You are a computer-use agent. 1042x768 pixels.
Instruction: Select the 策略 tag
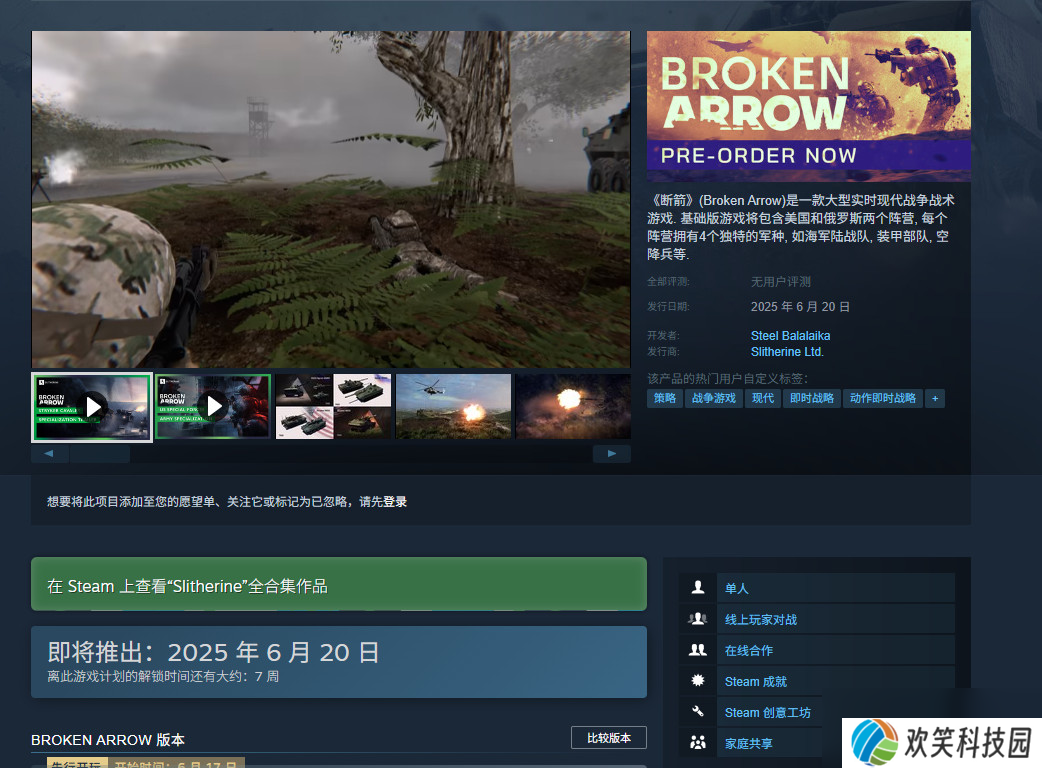(x=665, y=398)
